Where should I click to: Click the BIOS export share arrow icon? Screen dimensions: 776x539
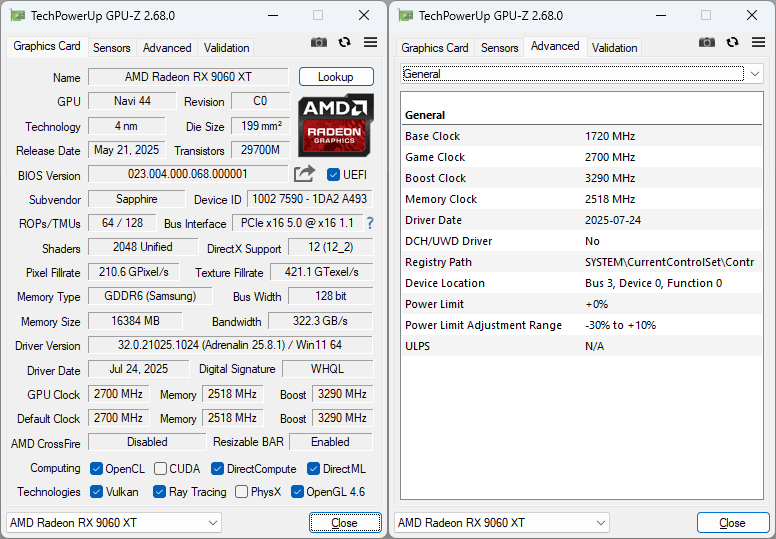[x=304, y=174]
